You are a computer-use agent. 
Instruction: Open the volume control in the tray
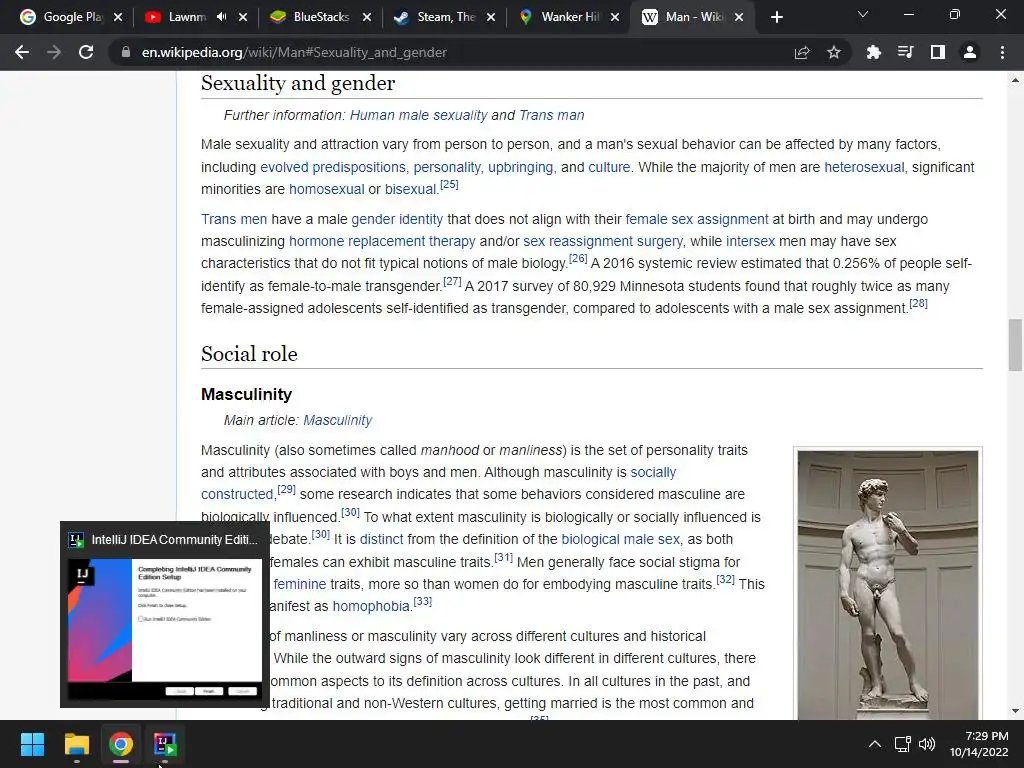point(927,744)
